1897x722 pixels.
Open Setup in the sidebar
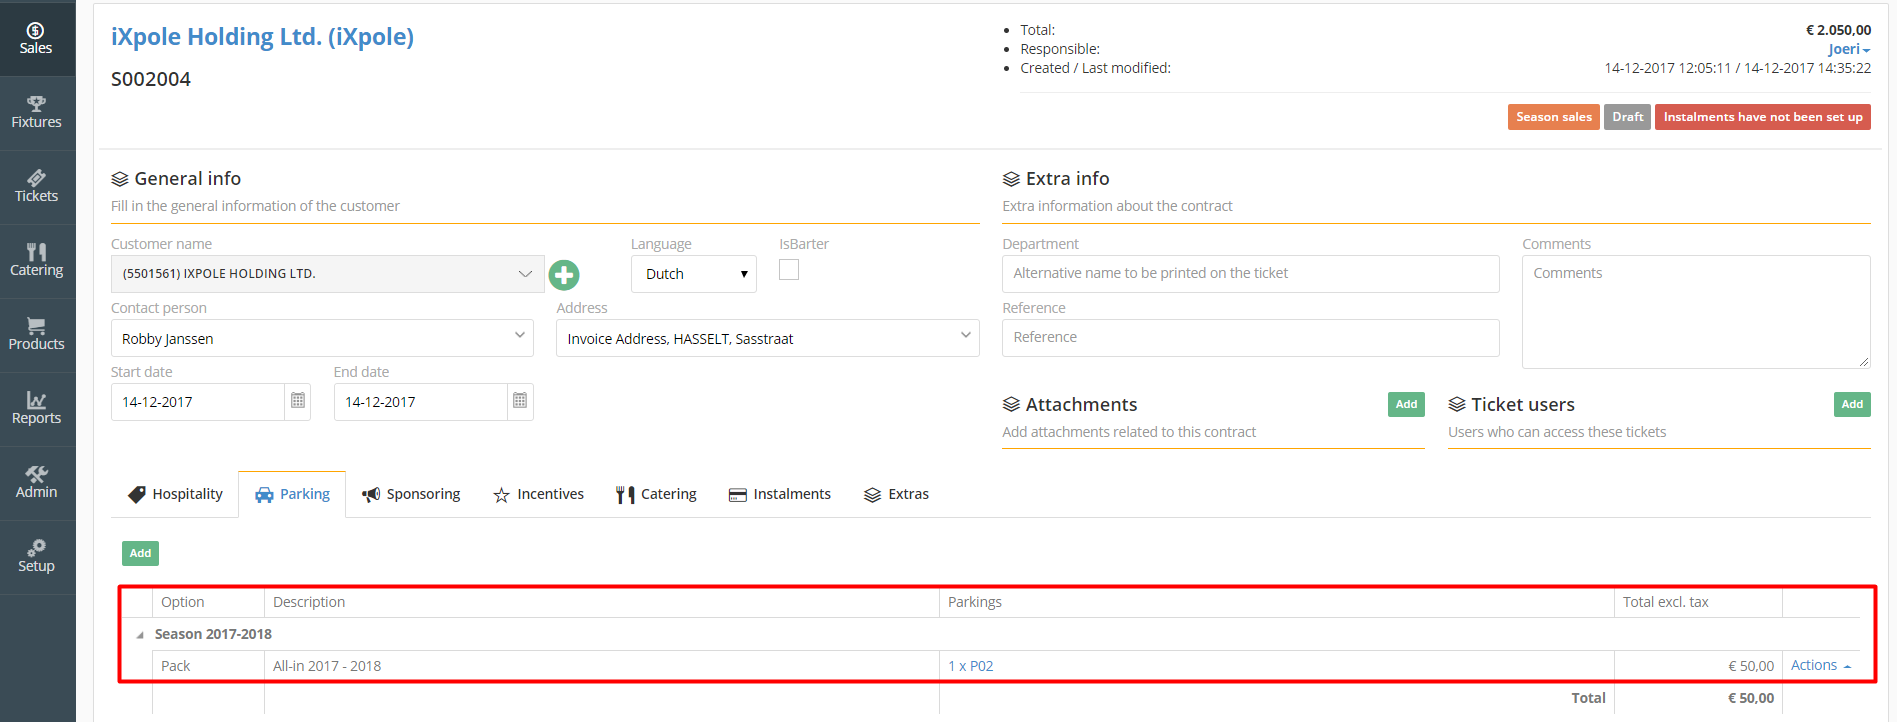[x=37, y=557]
